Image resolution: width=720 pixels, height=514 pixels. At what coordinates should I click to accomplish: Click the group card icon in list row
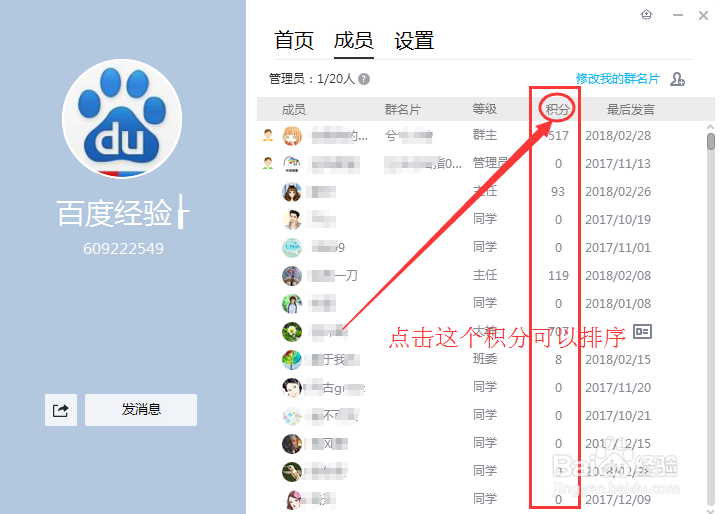tap(642, 331)
